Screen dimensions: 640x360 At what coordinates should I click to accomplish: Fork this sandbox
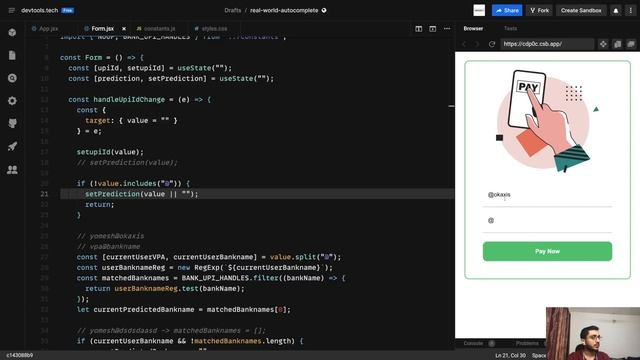(539, 10)
